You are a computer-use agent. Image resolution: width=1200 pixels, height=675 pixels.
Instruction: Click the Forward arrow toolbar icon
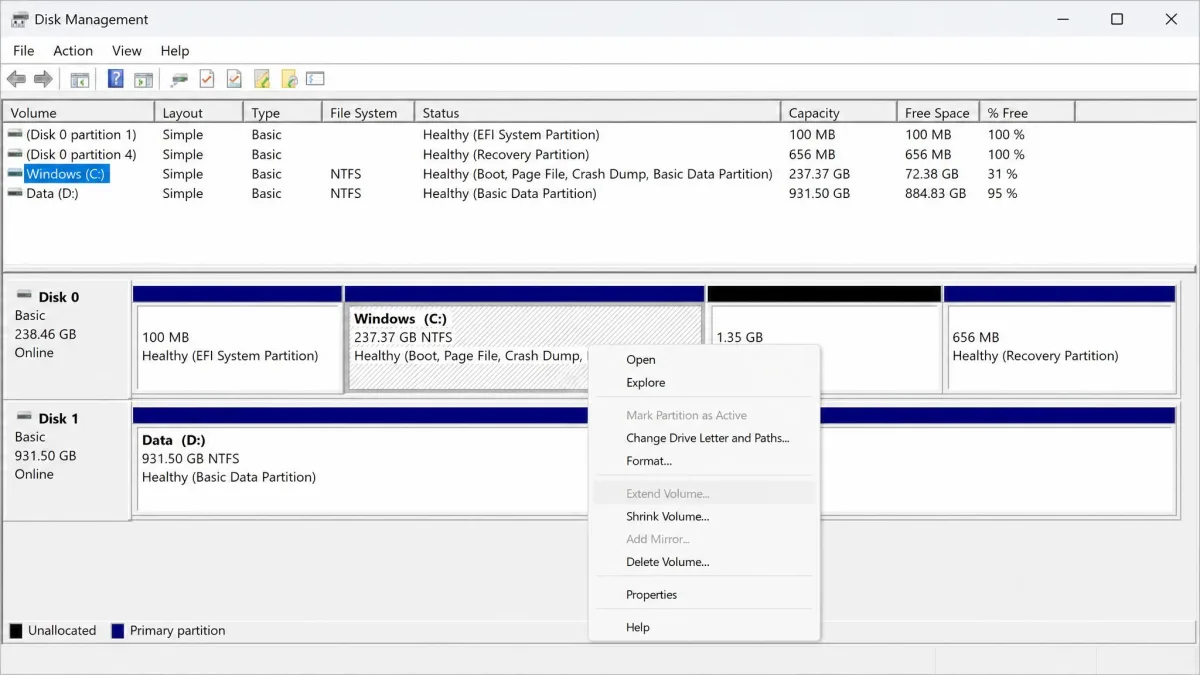[43, 79]
